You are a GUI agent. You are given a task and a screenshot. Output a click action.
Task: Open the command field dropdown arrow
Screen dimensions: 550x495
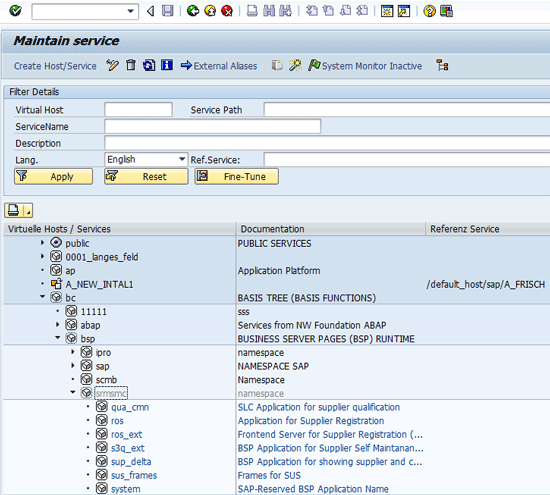click(130, 11)
